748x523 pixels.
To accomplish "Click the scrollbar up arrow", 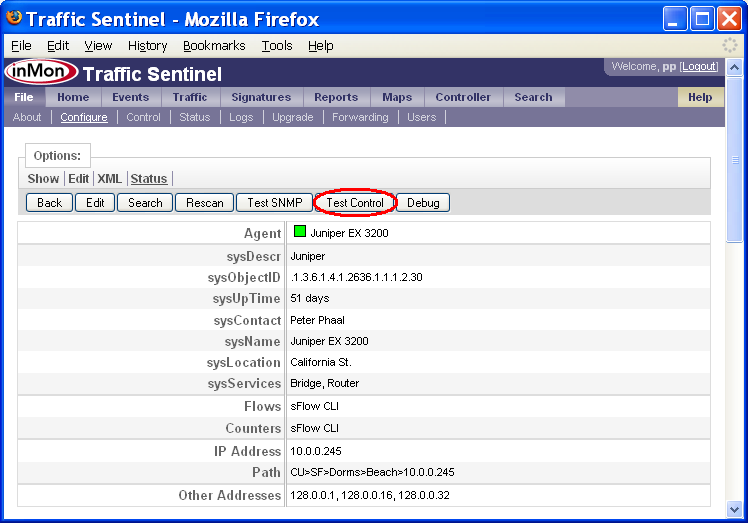I will (x=735, y=67).
